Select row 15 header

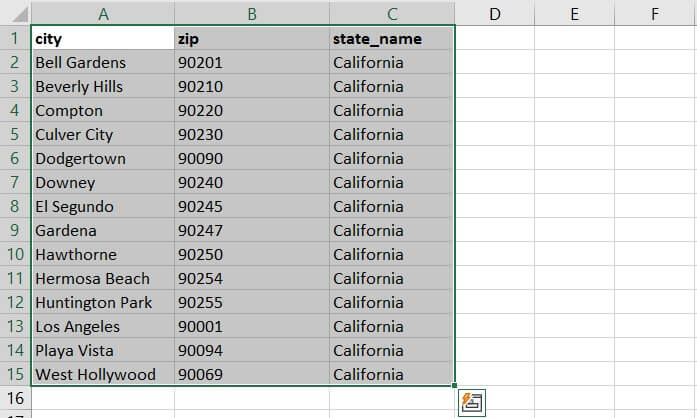[x=15, y=374]
